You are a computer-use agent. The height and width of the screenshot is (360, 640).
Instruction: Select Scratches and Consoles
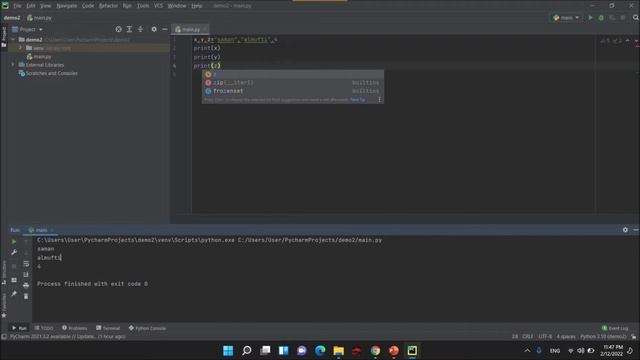tap(48, 73)
